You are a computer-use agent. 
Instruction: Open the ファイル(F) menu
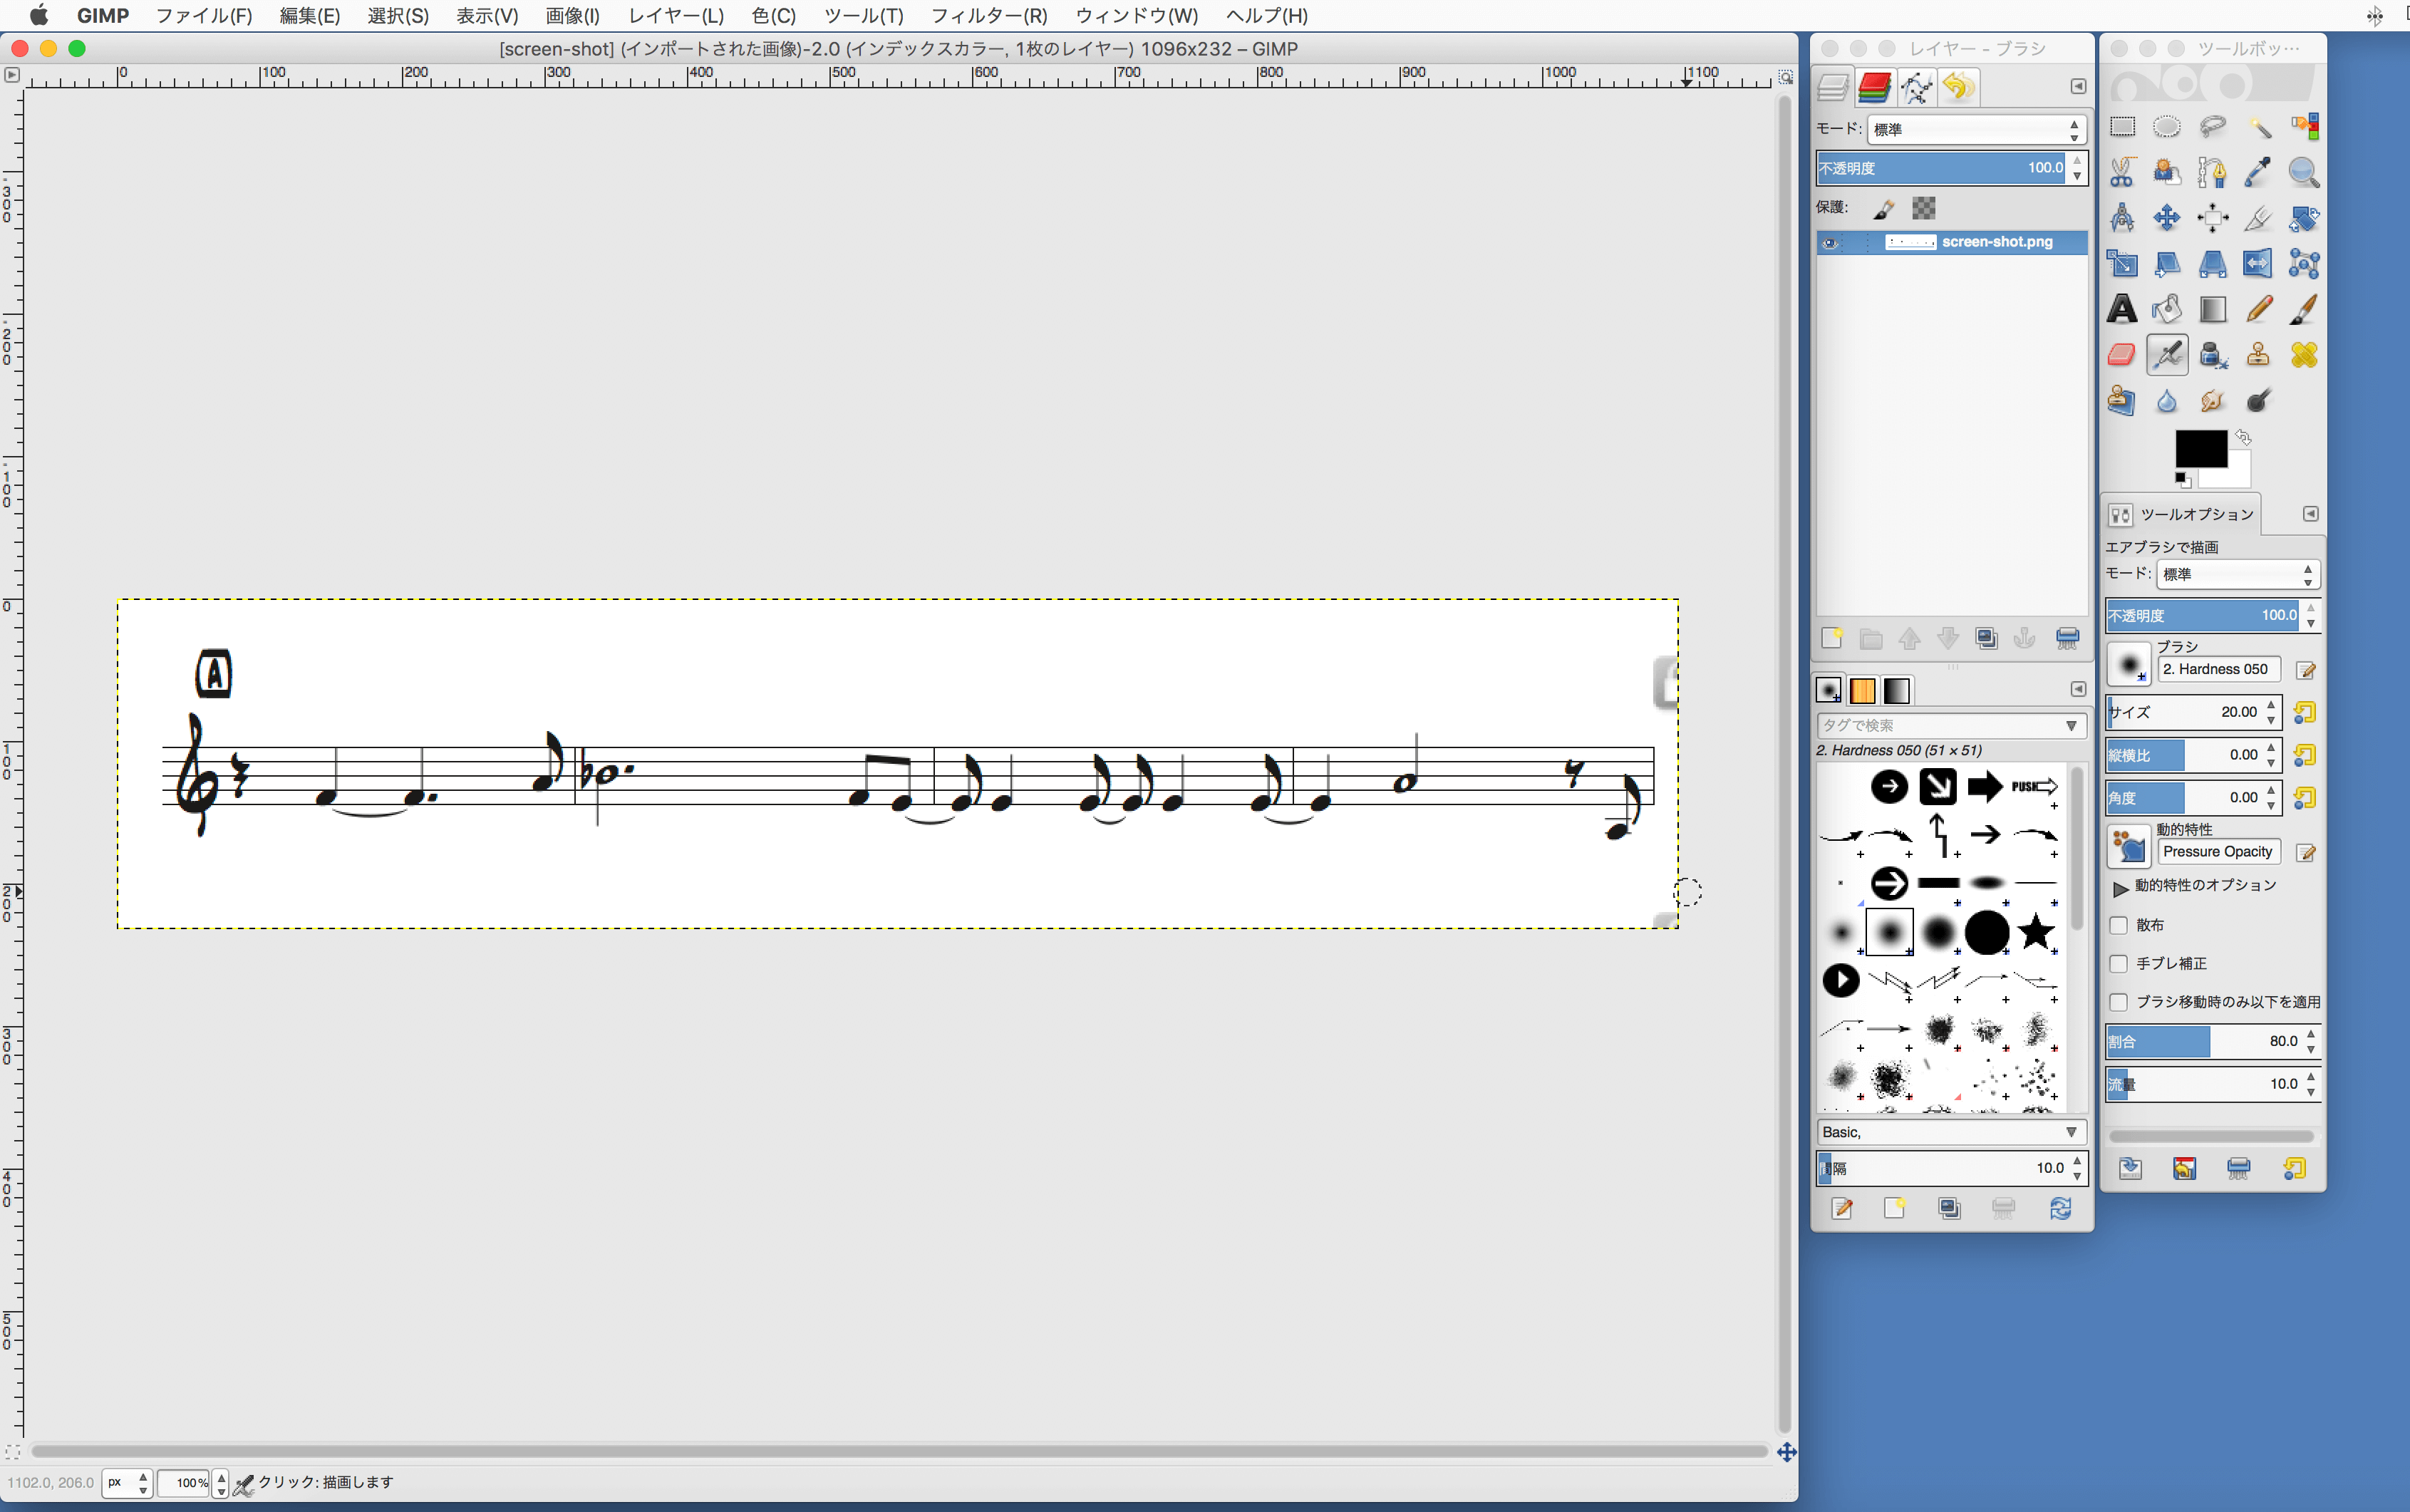[204, 16]
